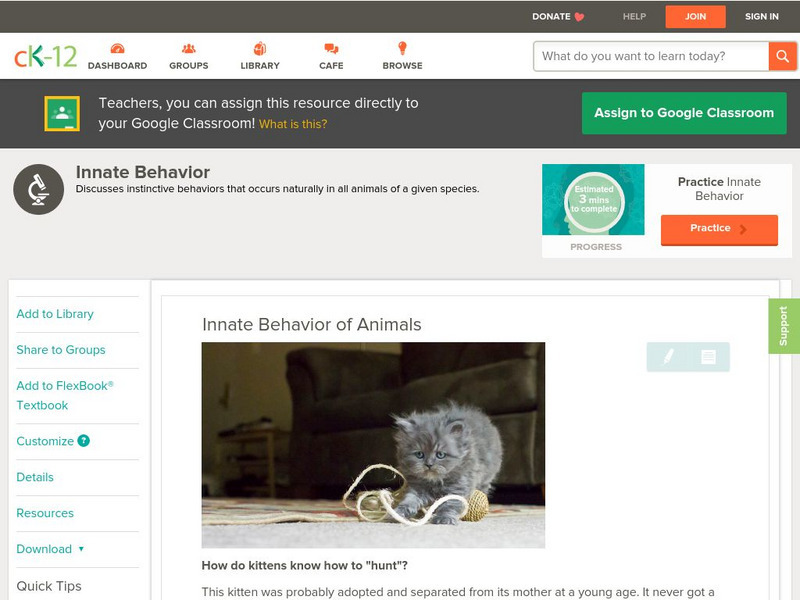Click the Practice Innate Behavior label

[x=719, y=189]
